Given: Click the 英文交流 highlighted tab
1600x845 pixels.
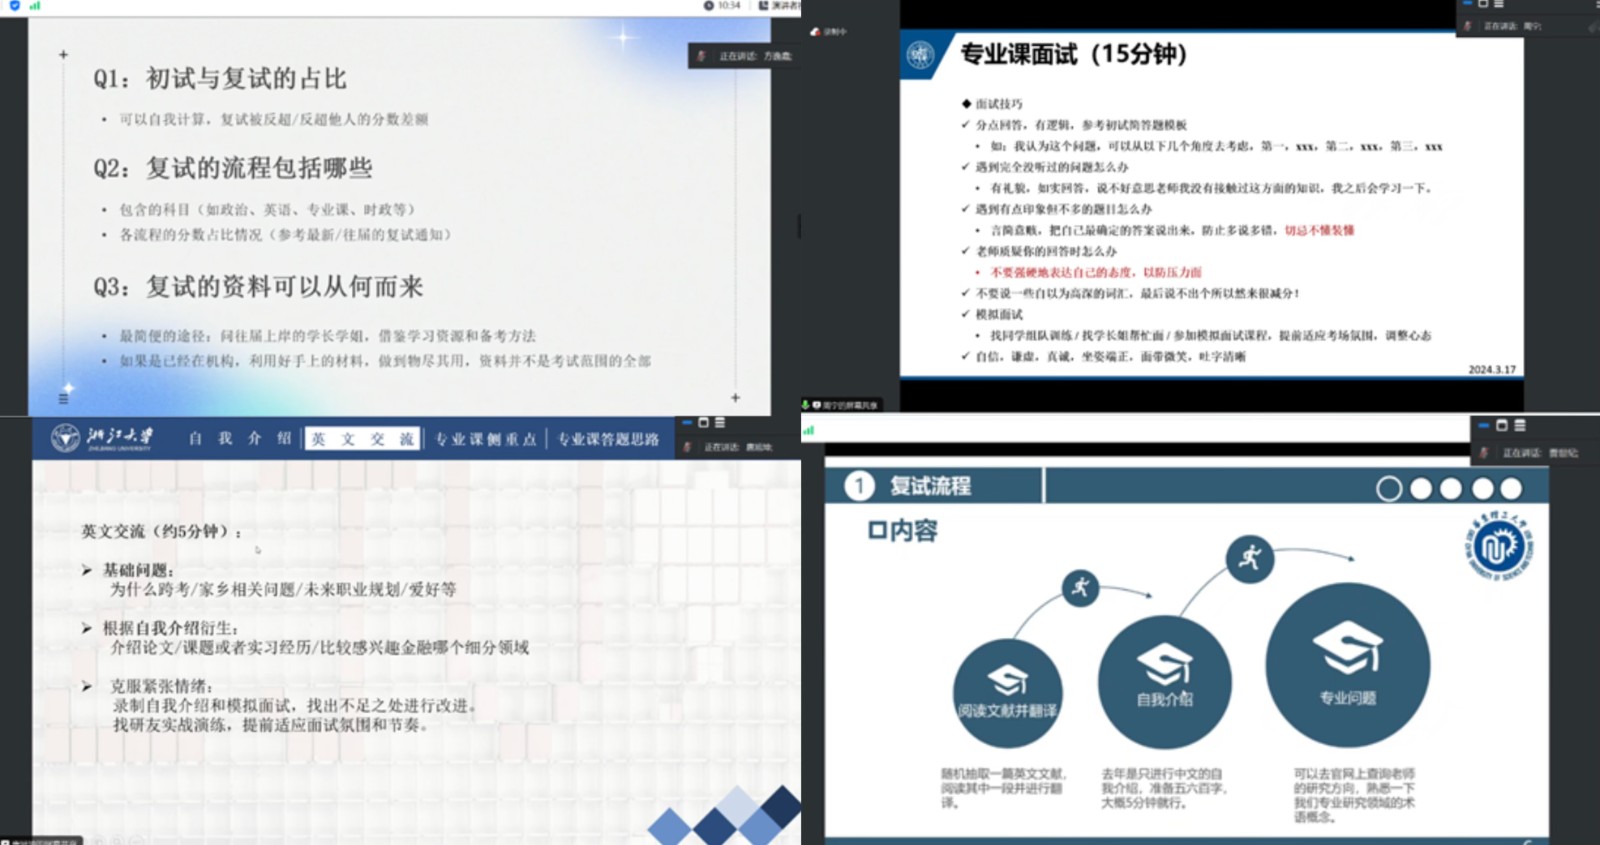Looking at the screenshot, I should [x=362, y=439].
